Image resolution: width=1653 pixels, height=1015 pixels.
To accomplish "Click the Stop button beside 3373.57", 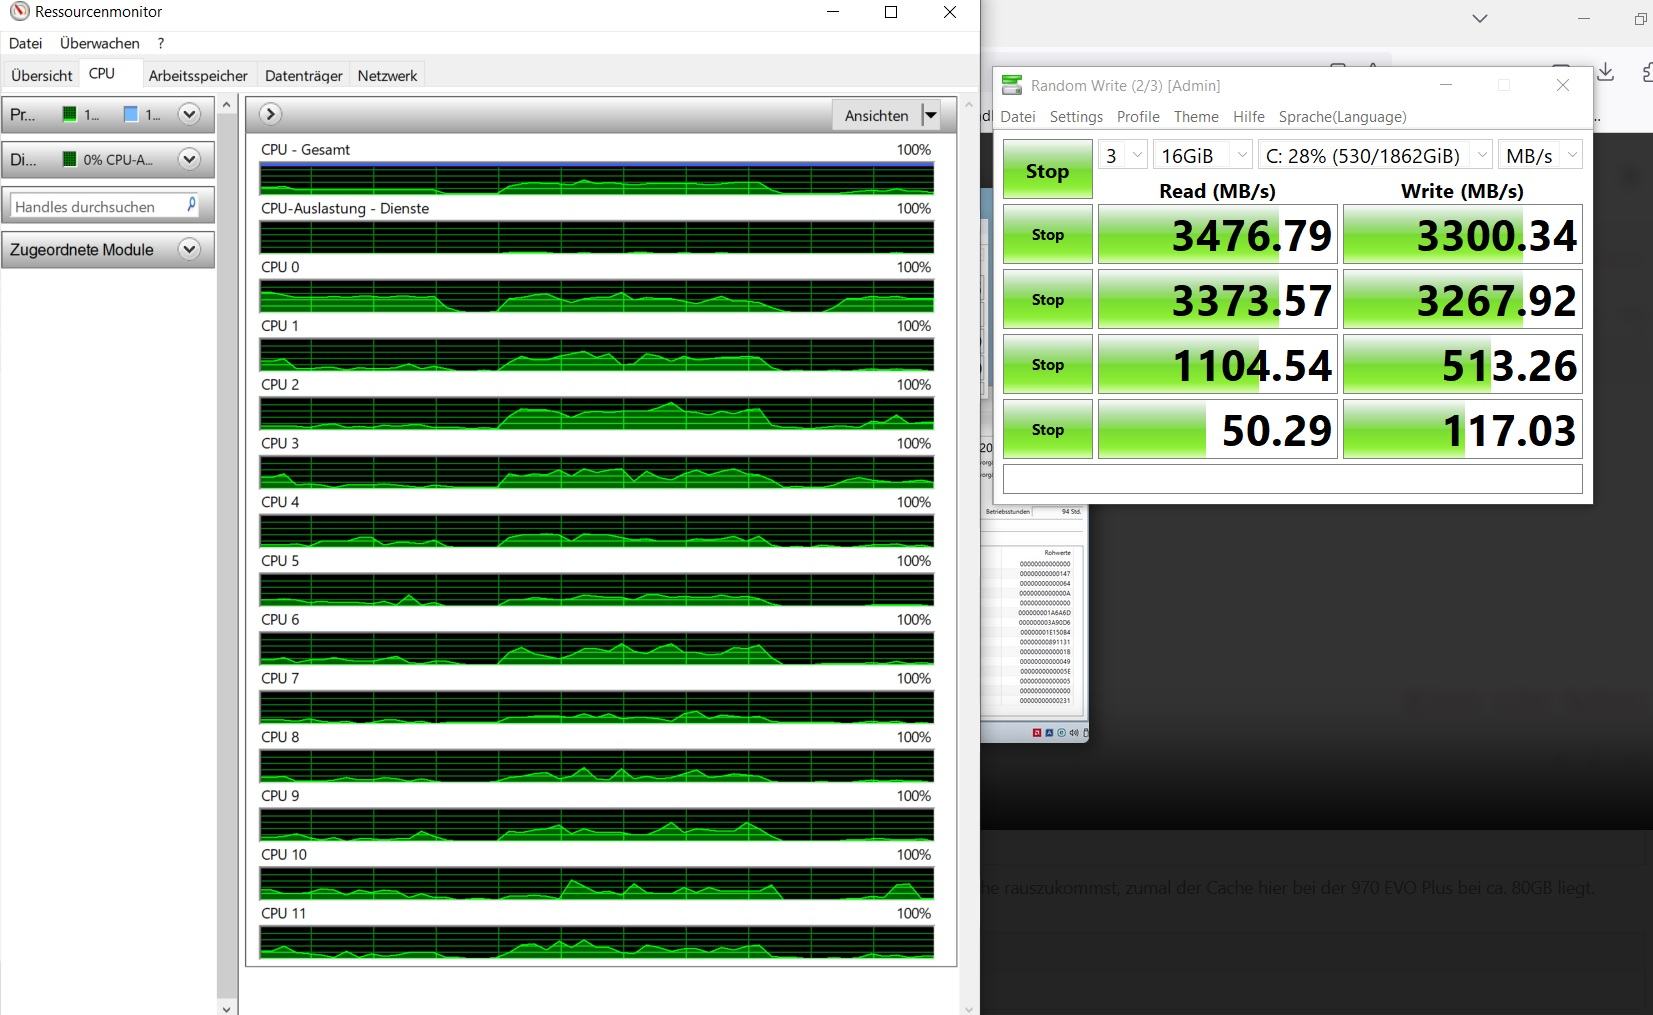I will pos(1047,299).
